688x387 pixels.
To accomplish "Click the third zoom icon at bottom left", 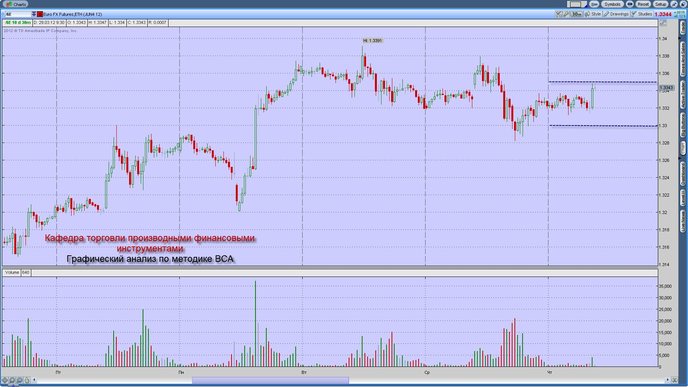I will (x=19, y=380).
